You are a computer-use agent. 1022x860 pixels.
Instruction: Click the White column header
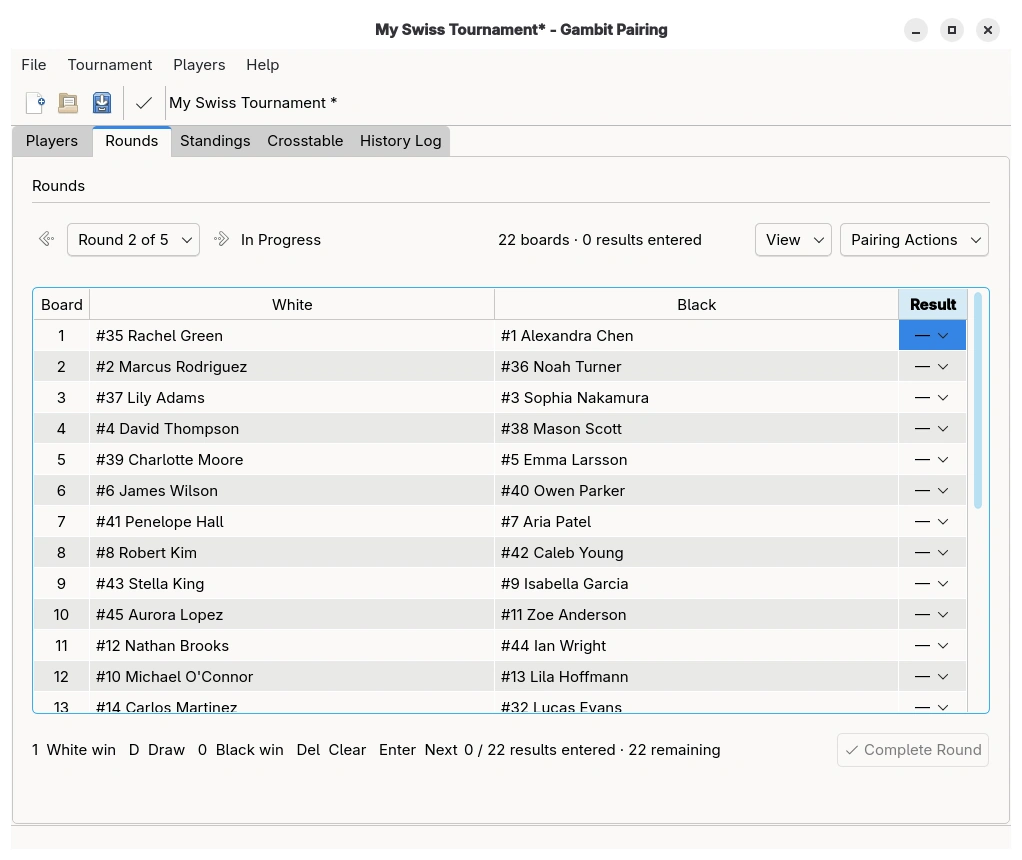pos(292,304)
